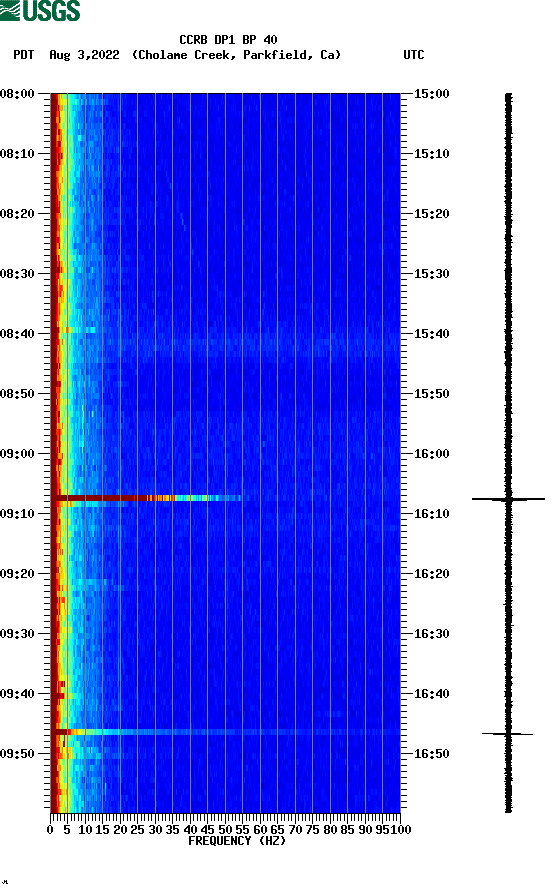Click the USGS logo
The height and width of the screenshot is (893, 552).
coord(40,10)
